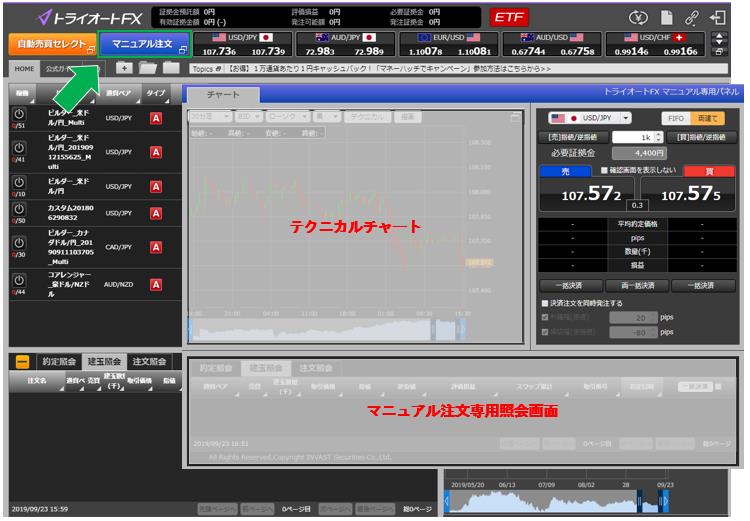The width and height of the screenshot is (750, 521).
Task: Sort by 注文名 column header
Action: coord(37,381)
